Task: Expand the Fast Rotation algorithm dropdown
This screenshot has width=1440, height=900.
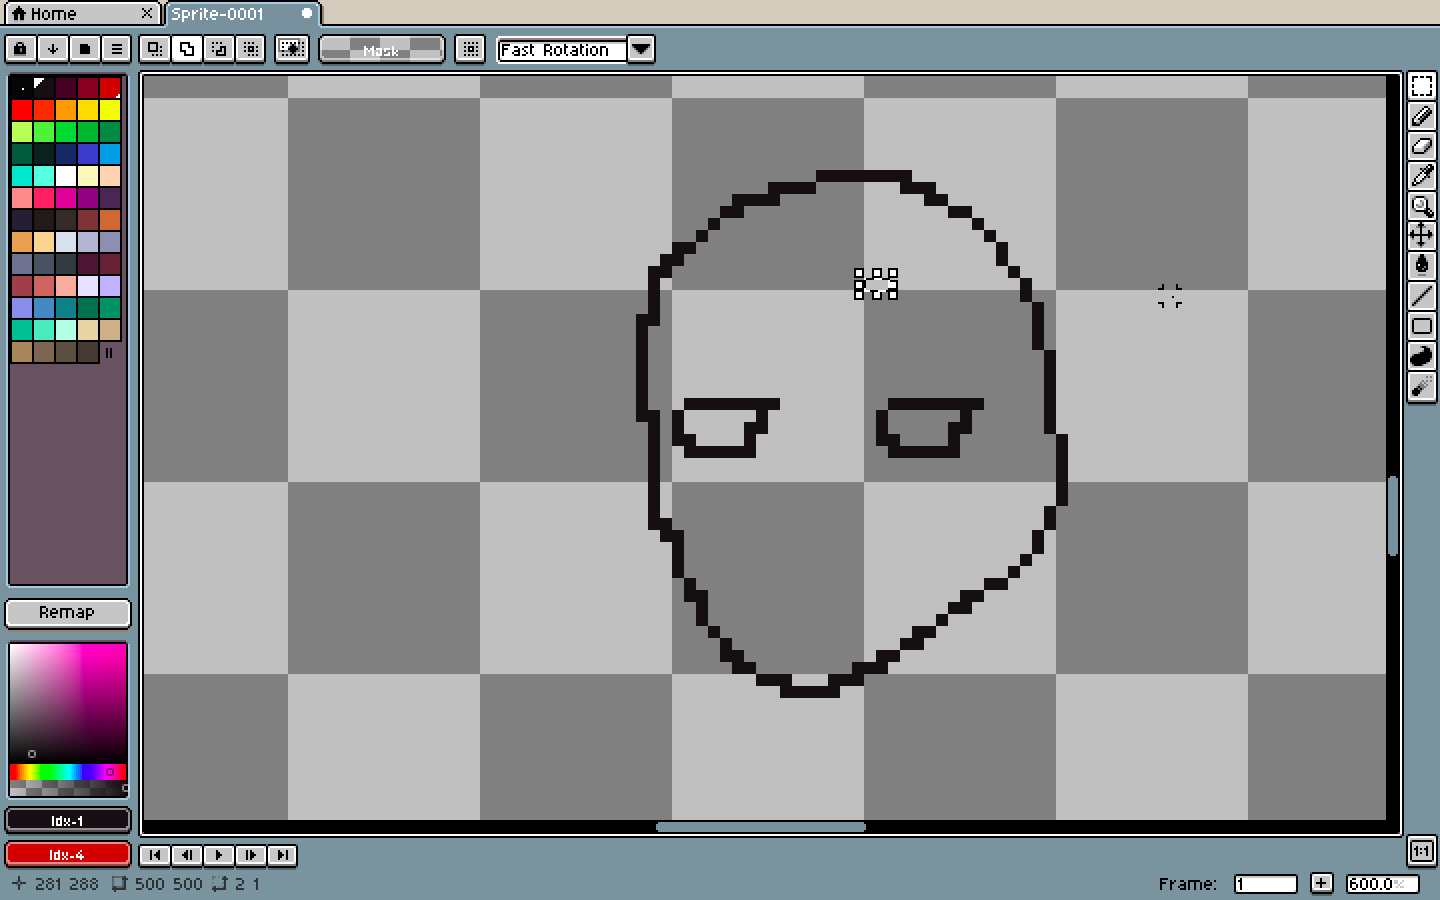Action: [x=641, y=49]
